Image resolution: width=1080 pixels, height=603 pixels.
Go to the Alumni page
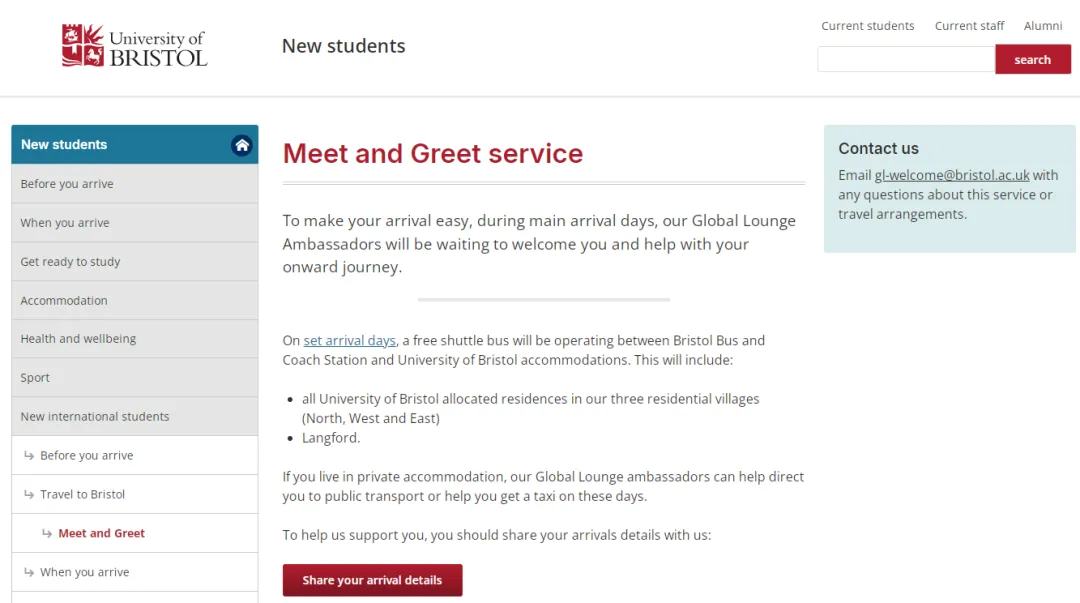tap(1043, 25)
